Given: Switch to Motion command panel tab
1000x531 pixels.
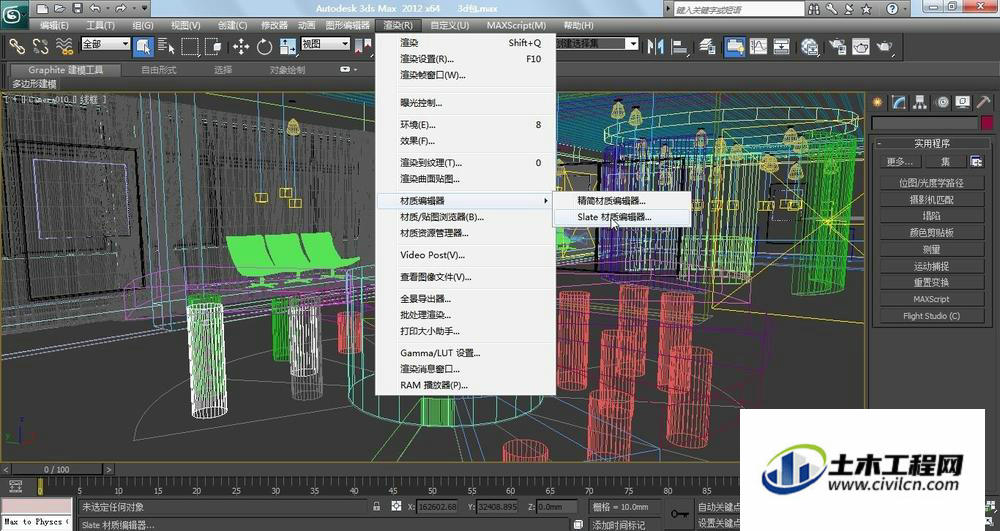Looking at the screenshot, I should [x=942, y=102].
